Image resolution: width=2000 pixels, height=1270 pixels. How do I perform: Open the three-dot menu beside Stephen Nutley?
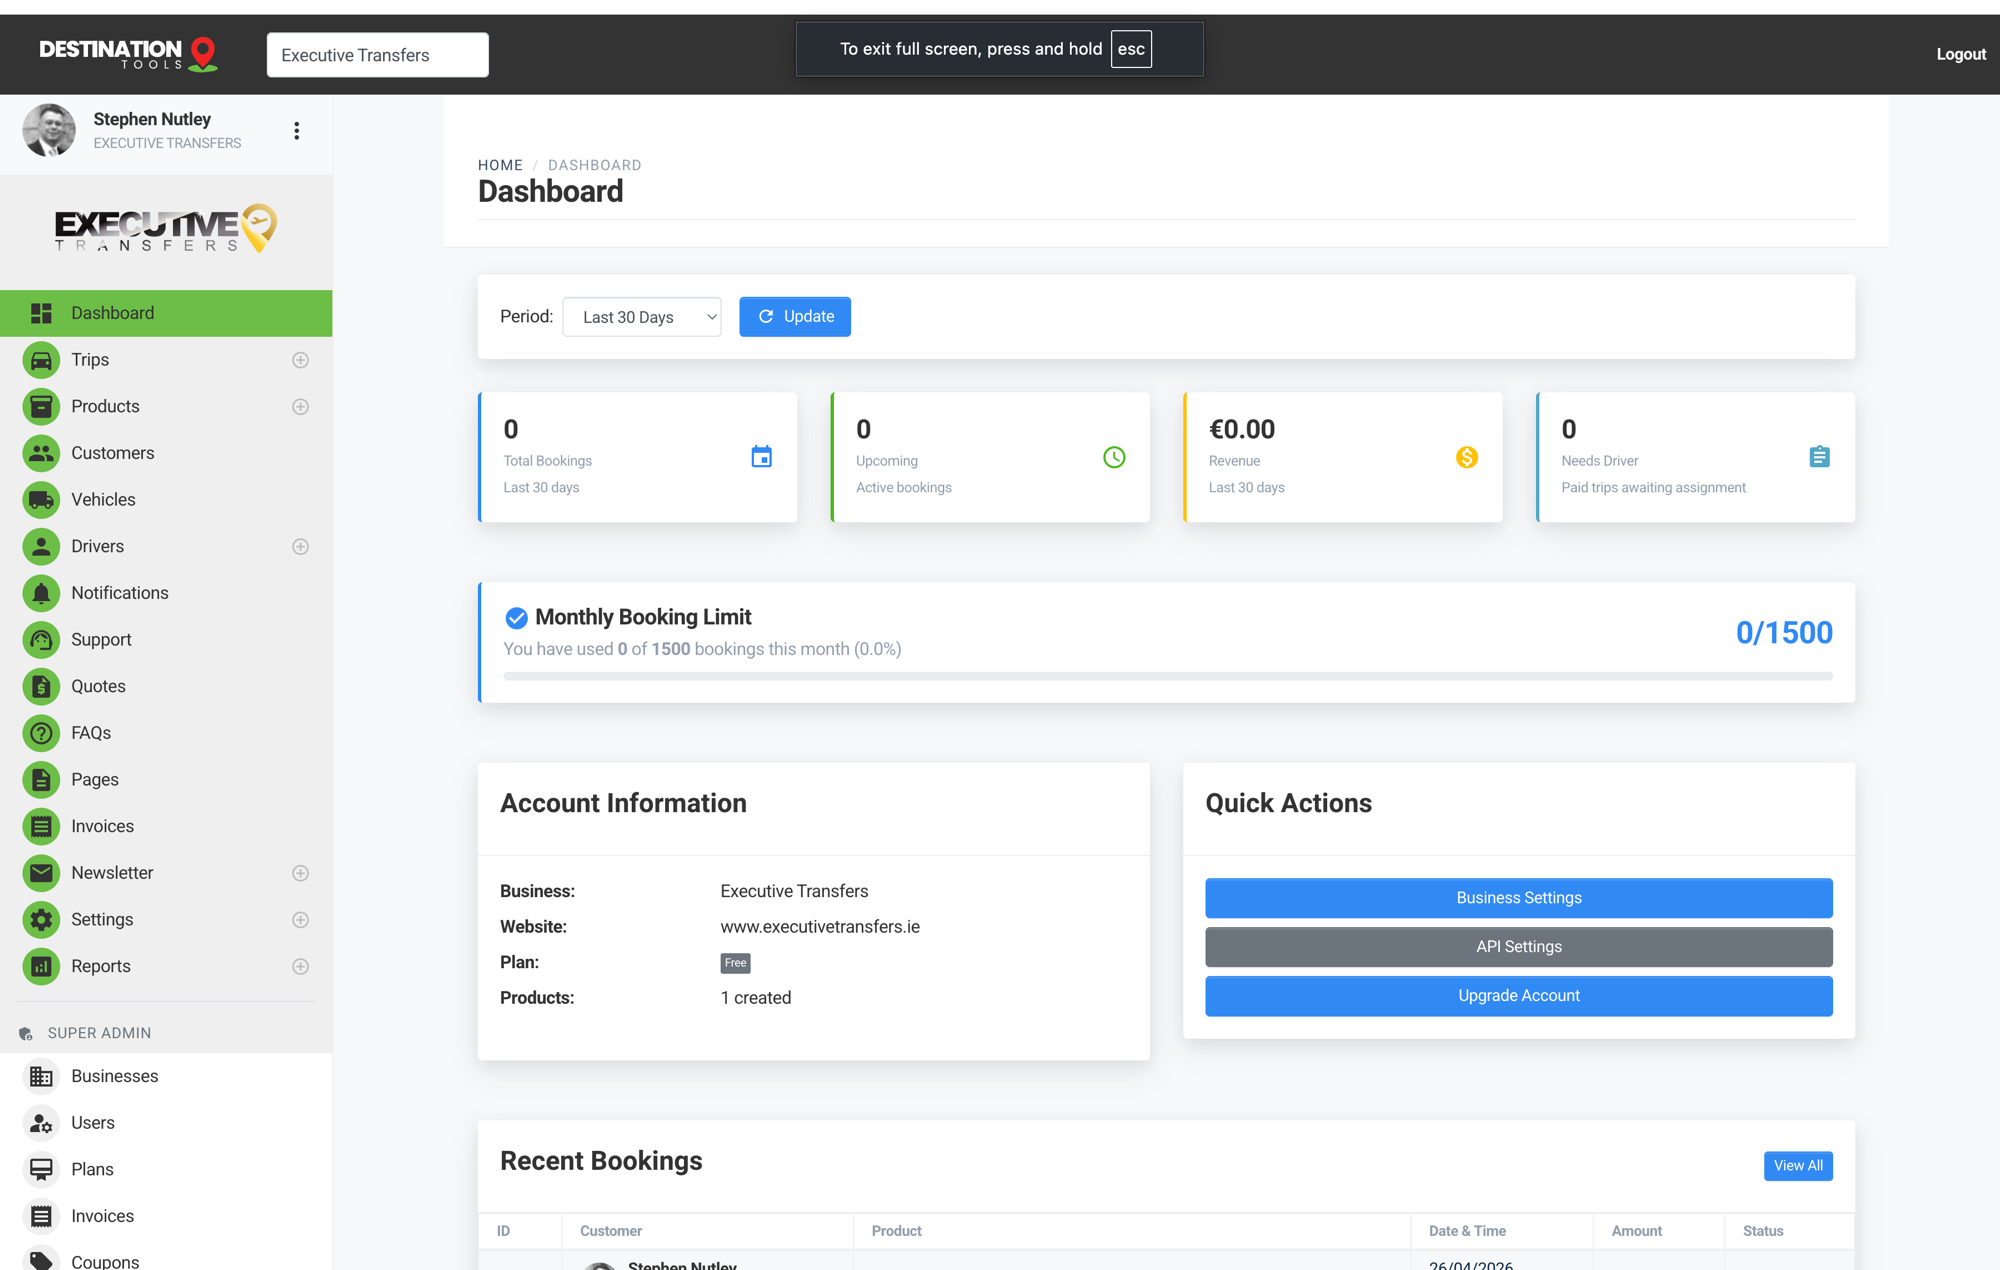[297, 131]
